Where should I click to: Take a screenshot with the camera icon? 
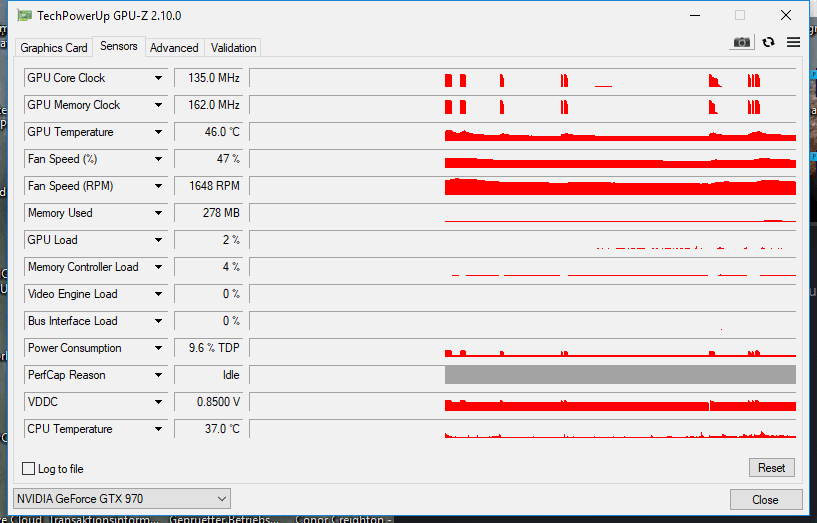pyautogui.click(x=741, y=42)
